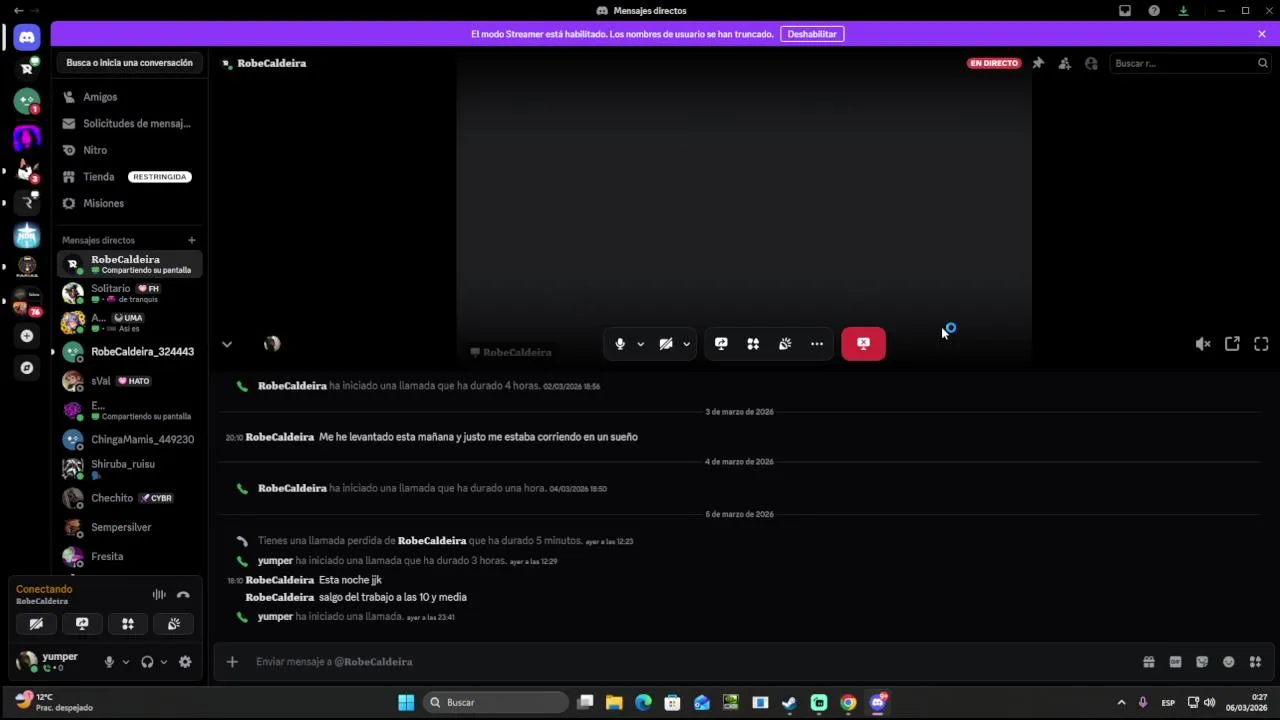The image size is (1280, 720).
Task: Open the RobeCaldeira_324443 conversation
Action: click(x=130, y=352)
